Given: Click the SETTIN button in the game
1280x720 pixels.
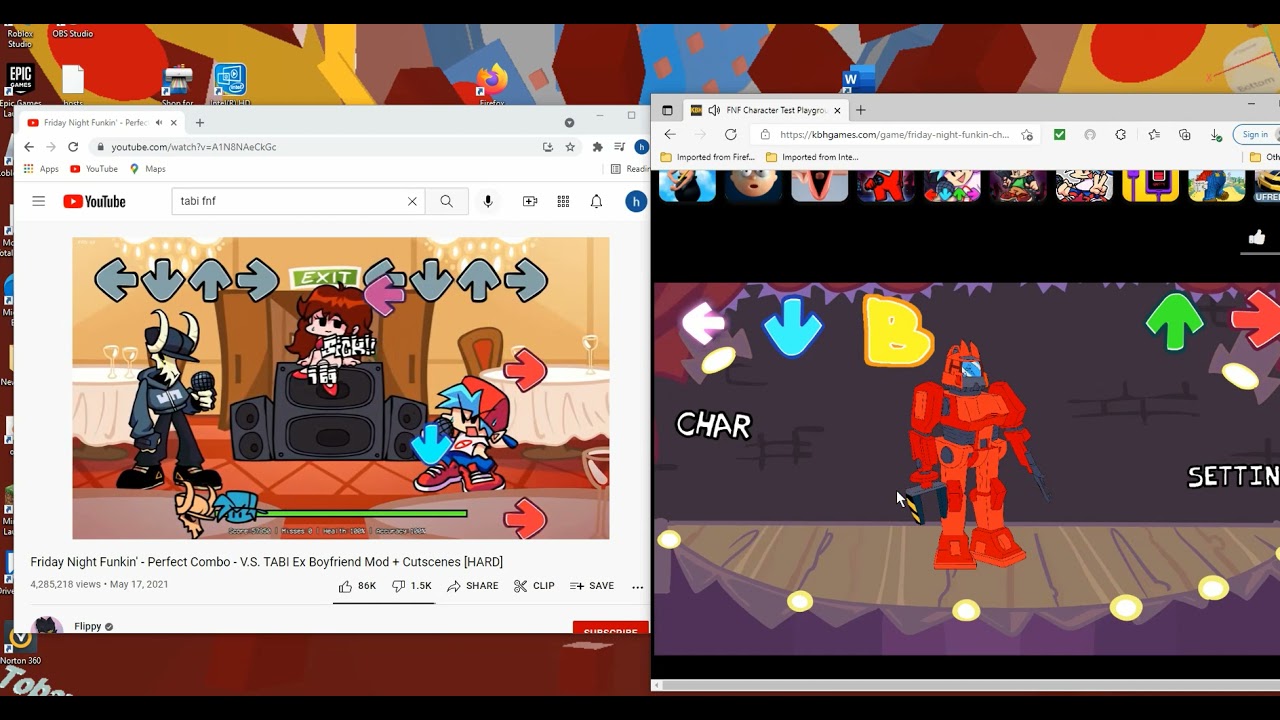Looking at the screenshot, I should click(x=1233, y=476).
